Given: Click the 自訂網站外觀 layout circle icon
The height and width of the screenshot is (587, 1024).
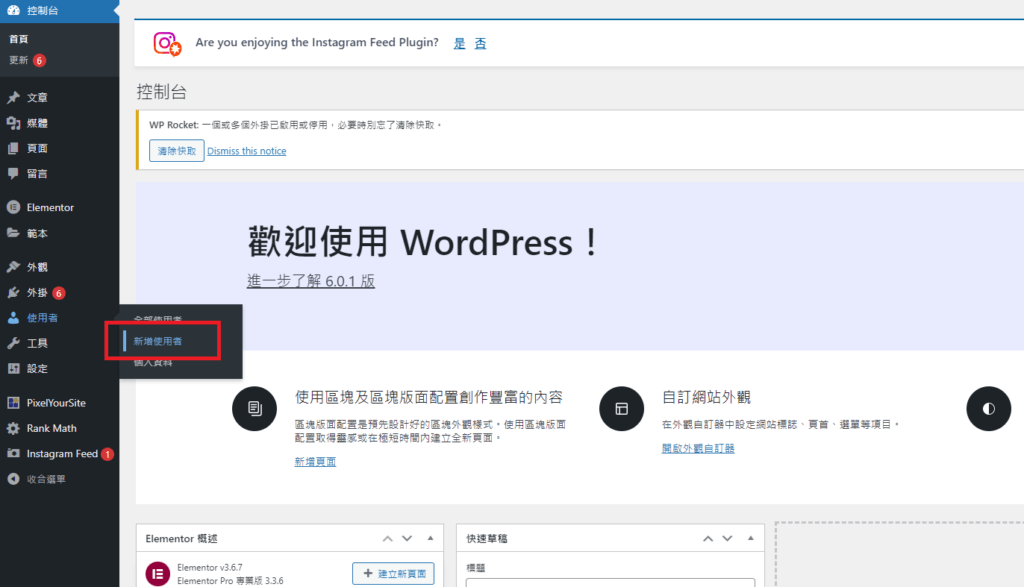Looking at the screenshot, I should 621,408.
